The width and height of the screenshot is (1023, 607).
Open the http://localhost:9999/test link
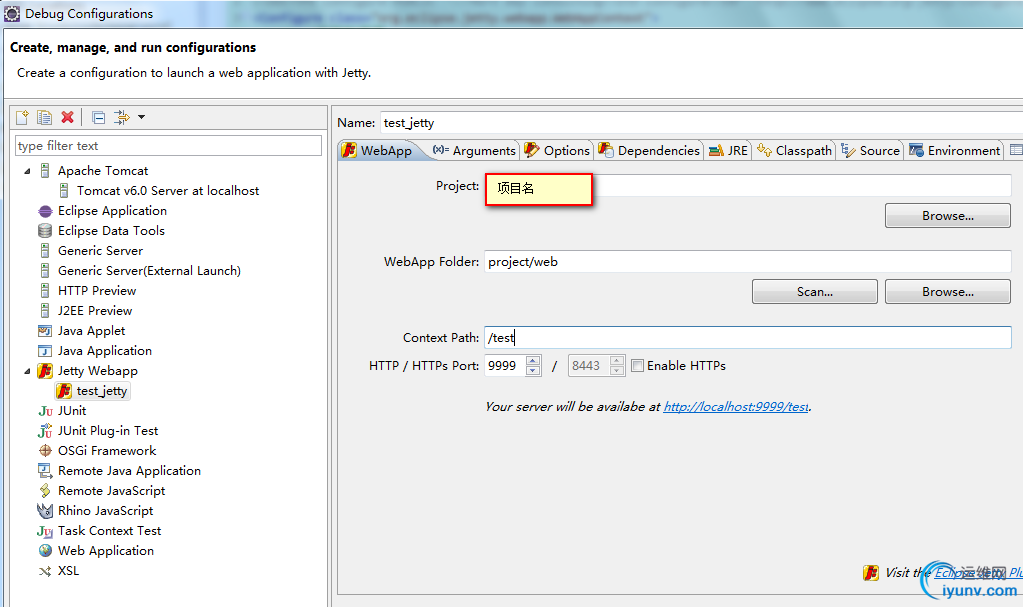pyautogui.click(x=736, y=407)
